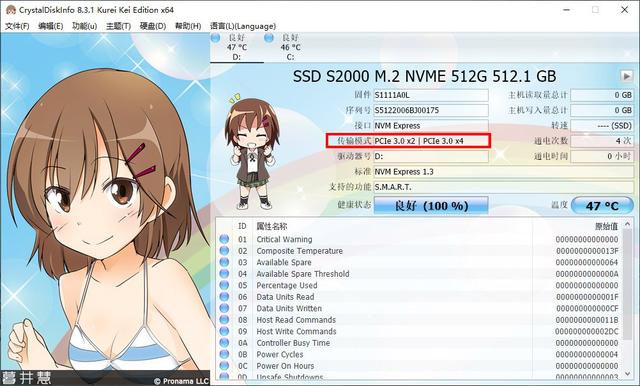Click the status orb for Percentage Used

coord(224,285)
